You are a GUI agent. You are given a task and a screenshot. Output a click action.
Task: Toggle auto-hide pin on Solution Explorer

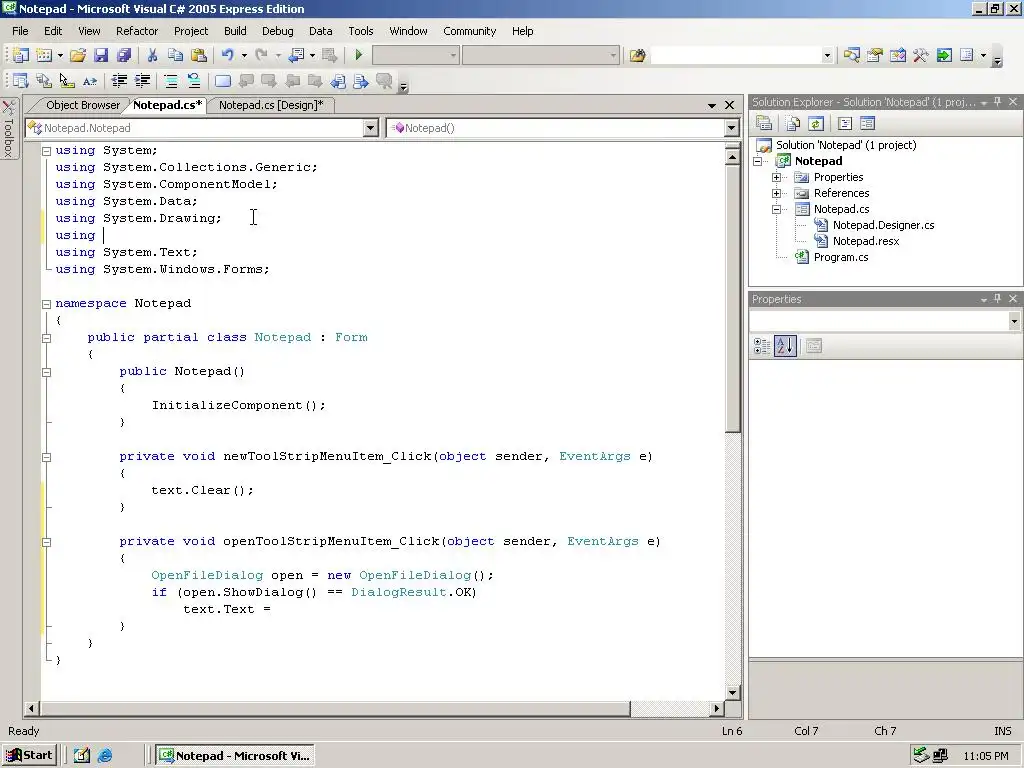pyautogui.click(x=997, y=102)
